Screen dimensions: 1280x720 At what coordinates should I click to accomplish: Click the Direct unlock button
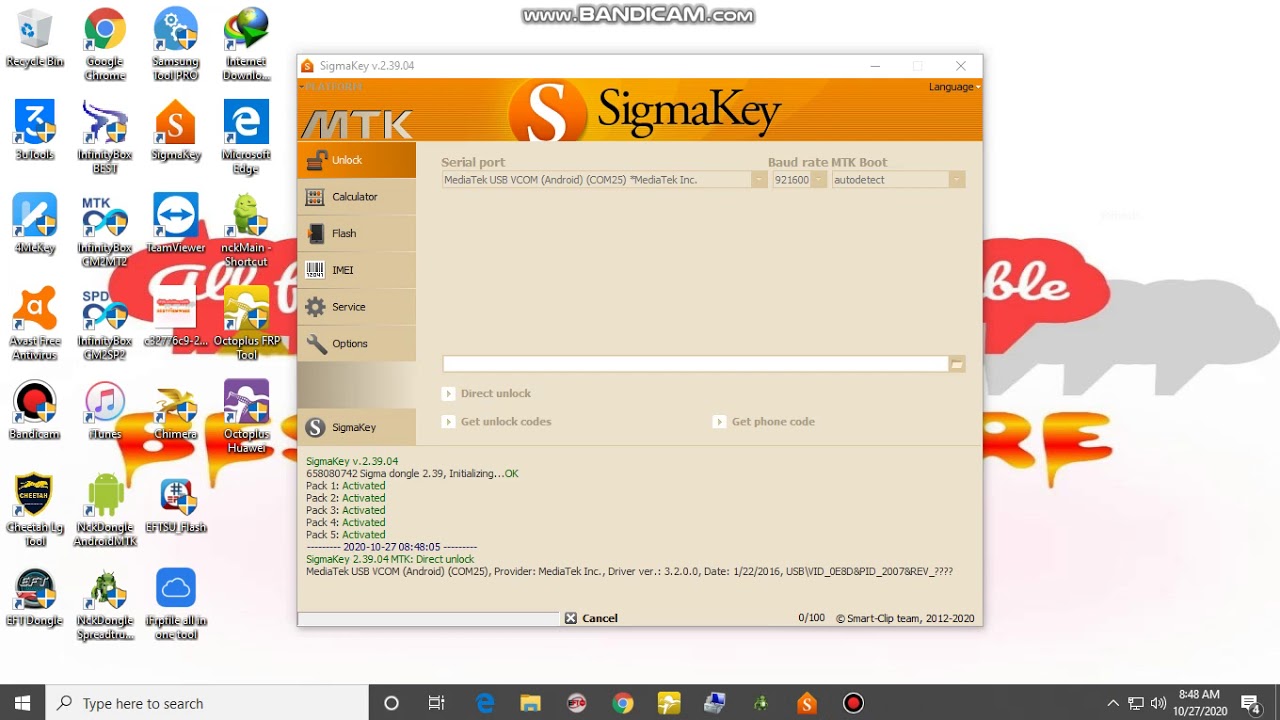point(486,394)
